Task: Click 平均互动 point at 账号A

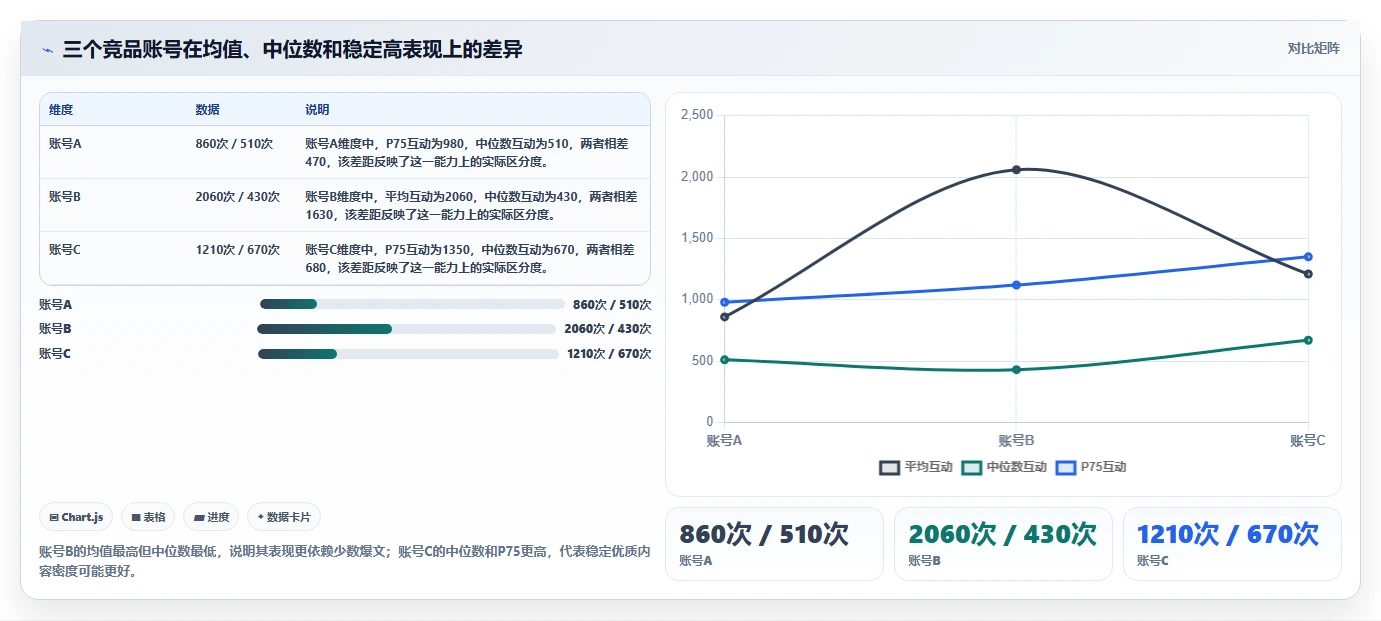Action: coord(724,317)
